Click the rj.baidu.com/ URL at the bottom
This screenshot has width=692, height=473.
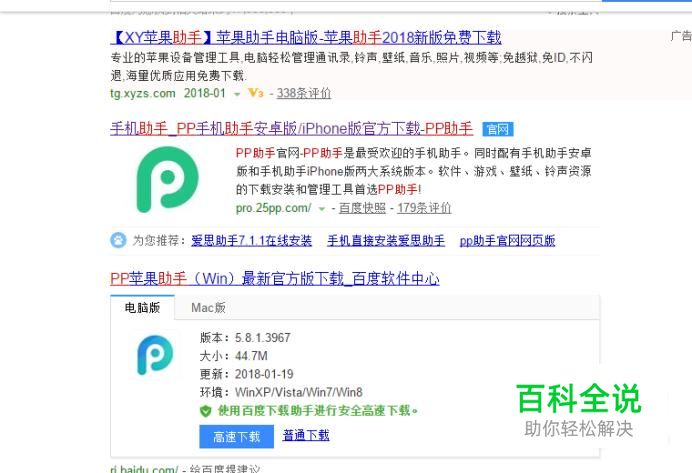[x=144, y=469]
